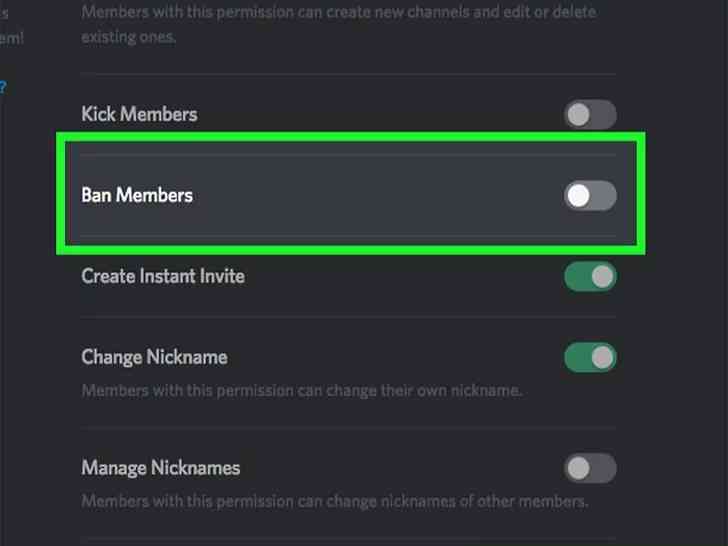Enable the Kick Members switch

590,115
